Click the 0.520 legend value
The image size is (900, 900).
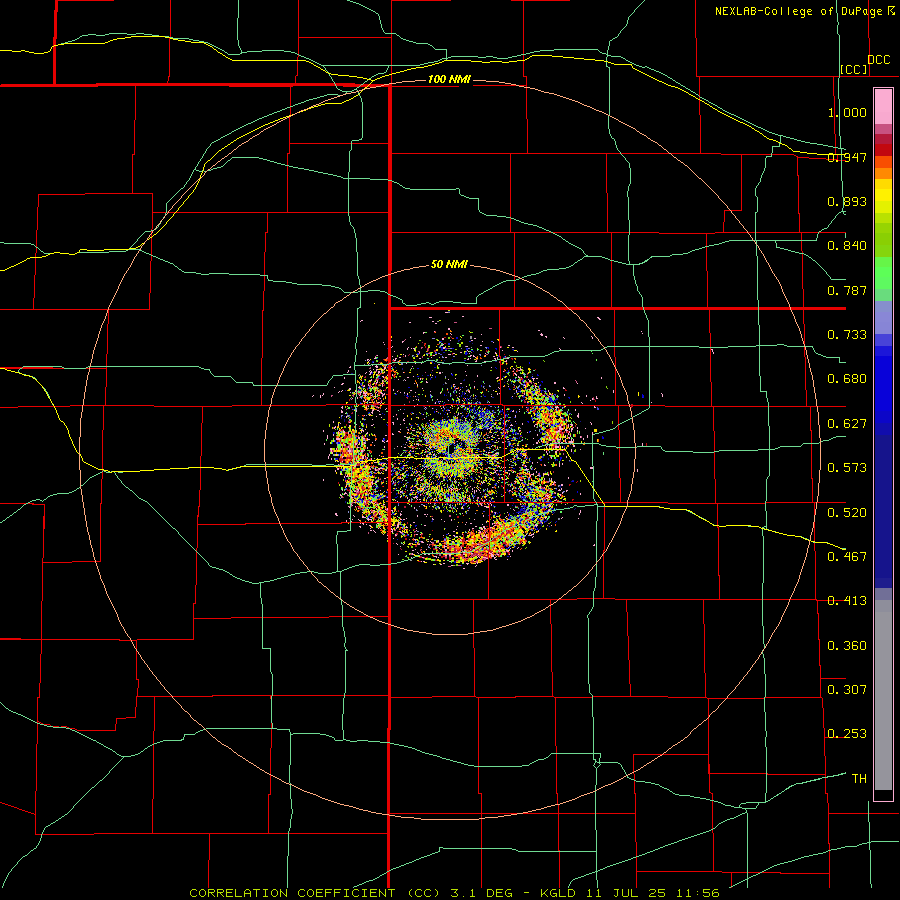(847, 513)
